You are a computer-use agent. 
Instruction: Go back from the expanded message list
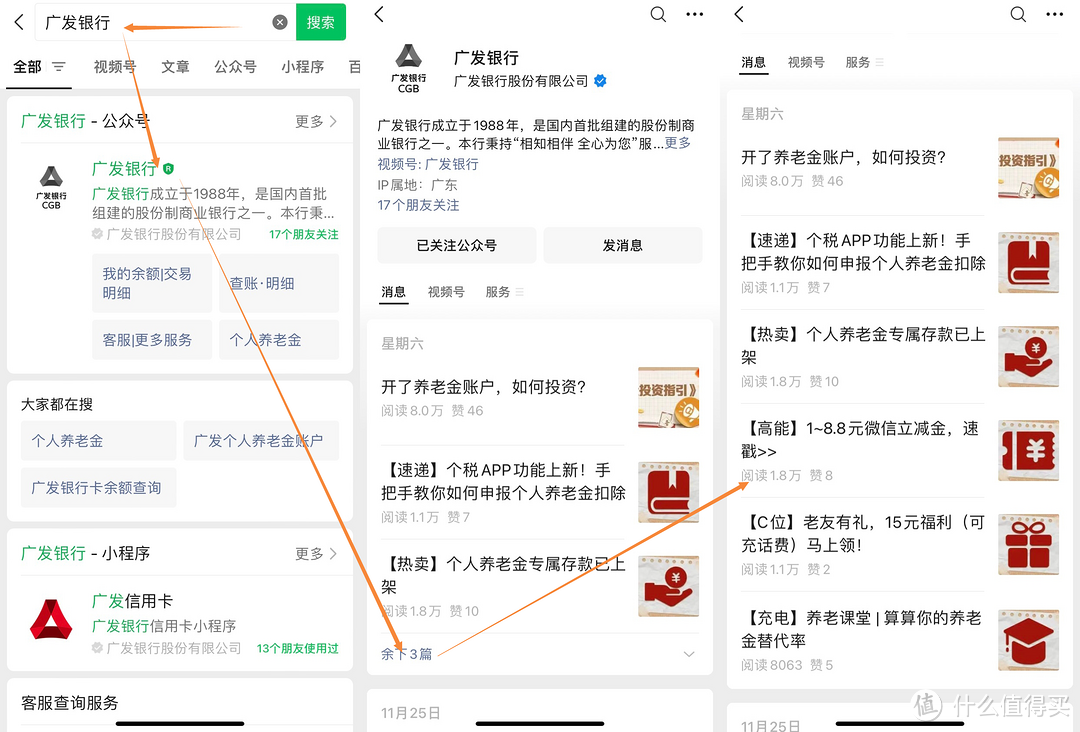(x=739, y=14)
